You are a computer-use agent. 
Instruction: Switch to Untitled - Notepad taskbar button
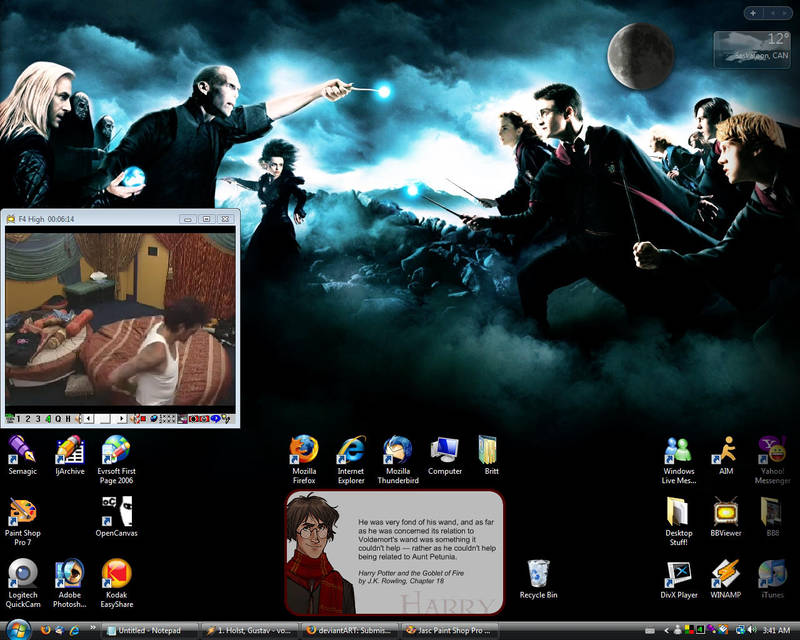pos(149,631)
